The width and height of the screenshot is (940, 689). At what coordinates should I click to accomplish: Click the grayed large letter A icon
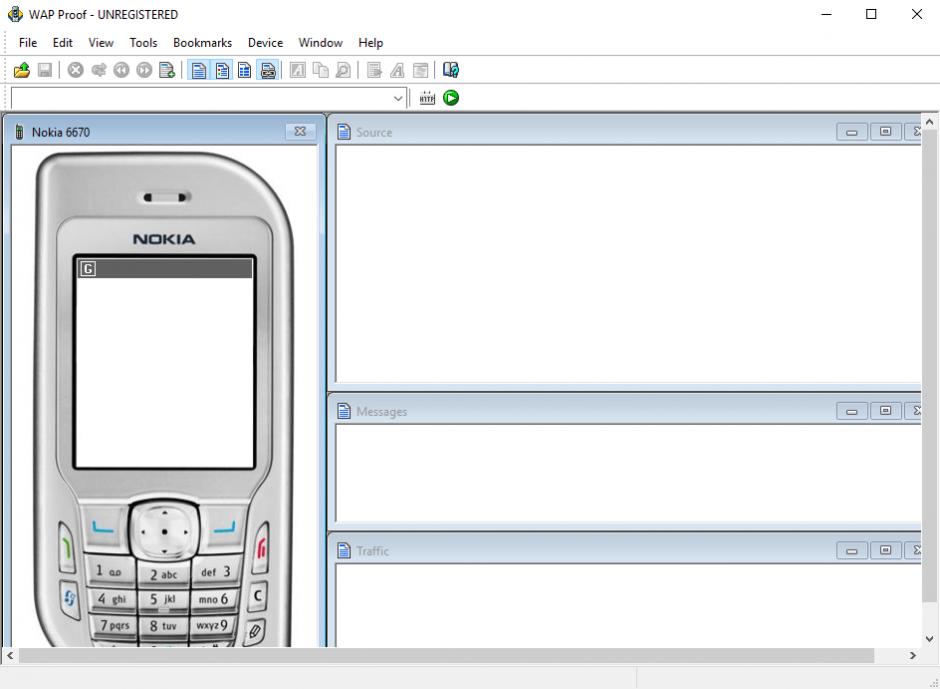397,70
